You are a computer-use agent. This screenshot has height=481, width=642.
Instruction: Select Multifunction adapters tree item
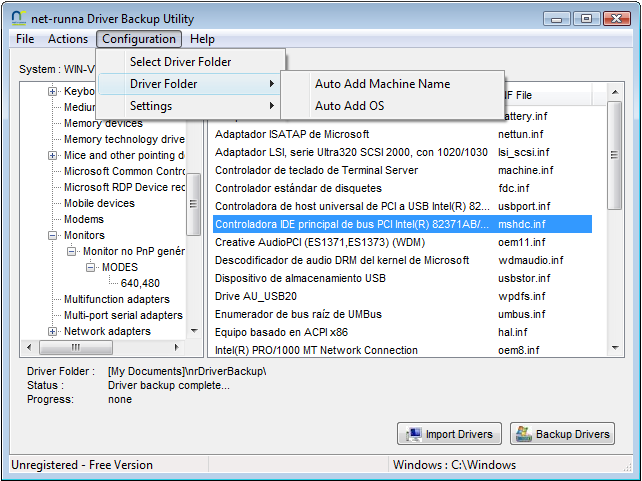[117, 299]
